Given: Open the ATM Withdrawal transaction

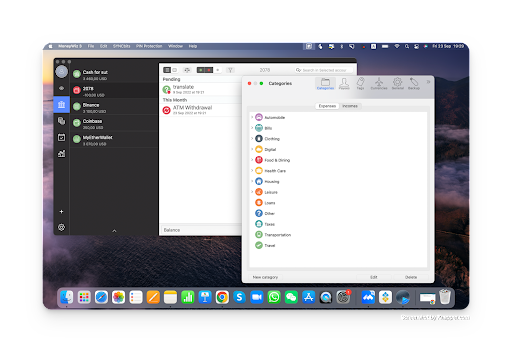Looking at the screenshot, I should [x=201, y=110].
